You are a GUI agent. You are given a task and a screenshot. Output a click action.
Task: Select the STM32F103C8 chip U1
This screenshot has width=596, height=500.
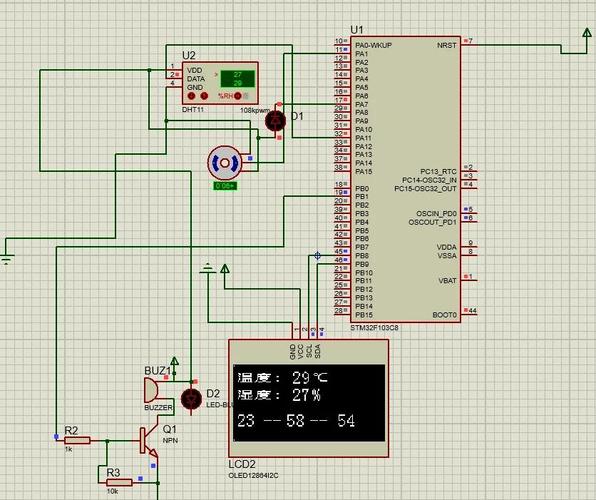406,179
